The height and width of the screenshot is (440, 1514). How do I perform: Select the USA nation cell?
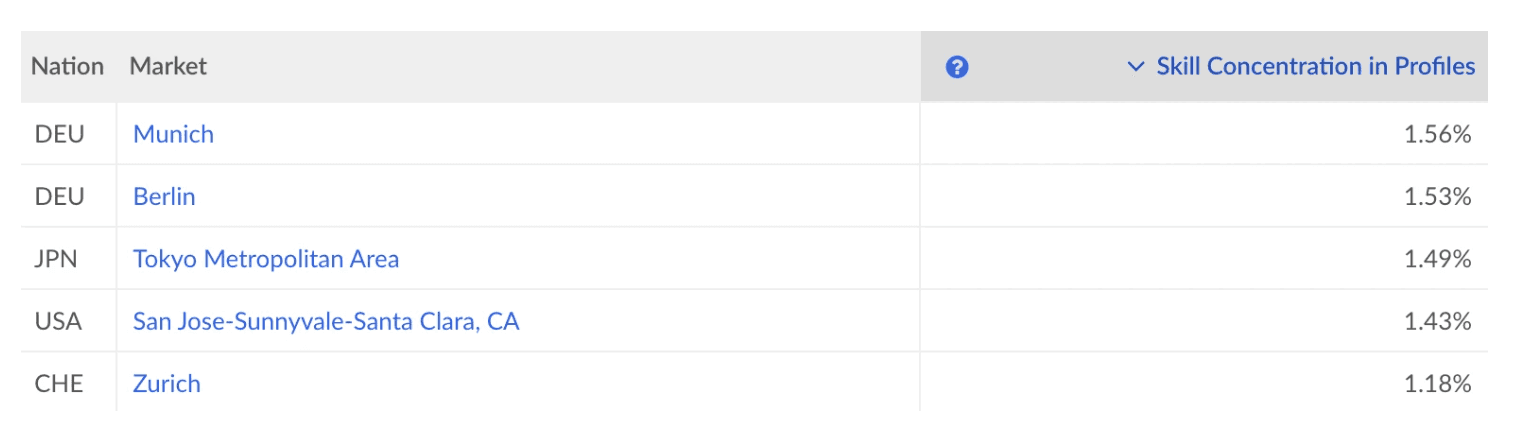(58, 322)
